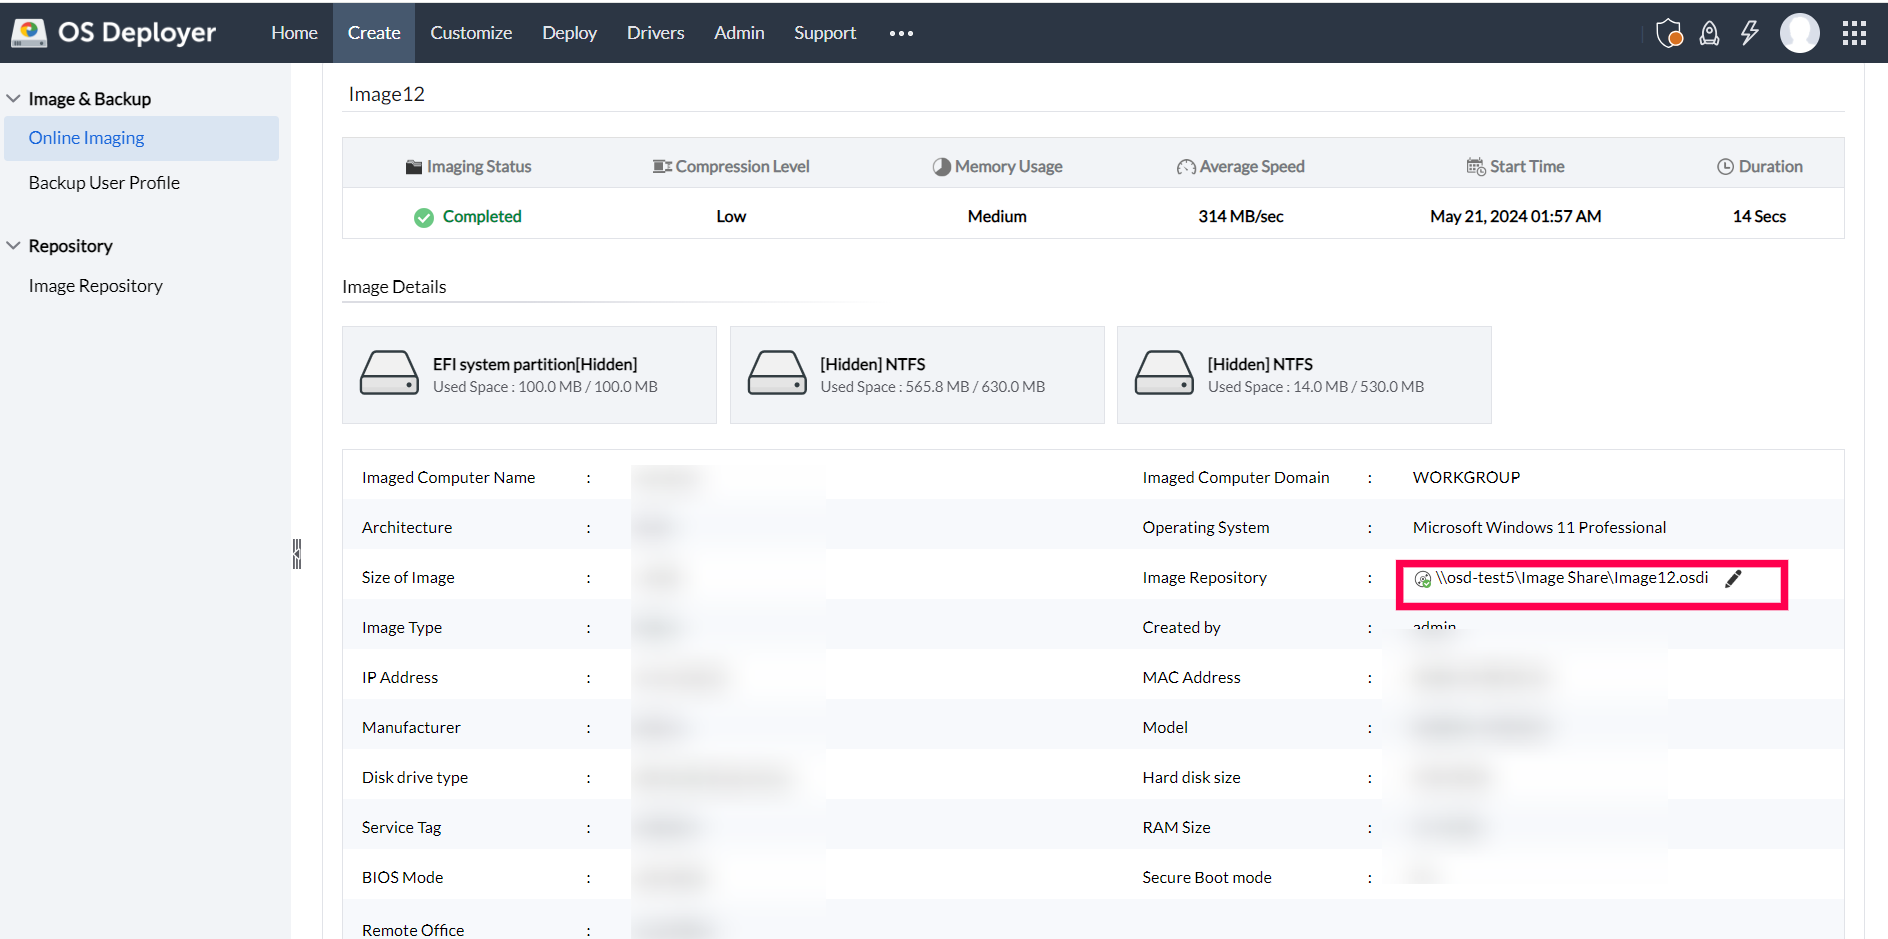1888x939 pixels.
Task: Collapse the Image & Backup section
Action: pos(13,97)
